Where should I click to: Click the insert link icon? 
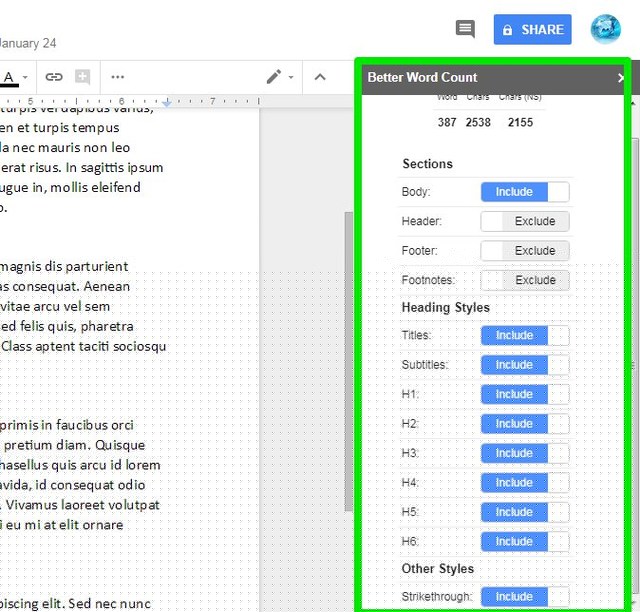click(53, 77)
